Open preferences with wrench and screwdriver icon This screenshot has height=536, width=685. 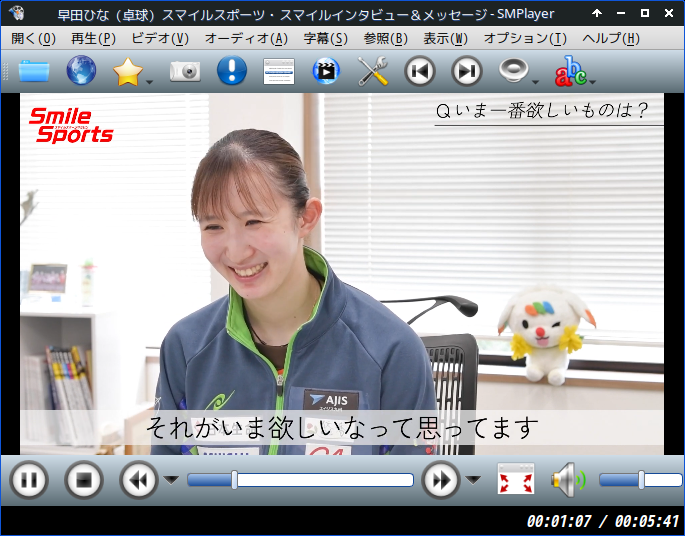pyautogui.click(x=373, y=70)
